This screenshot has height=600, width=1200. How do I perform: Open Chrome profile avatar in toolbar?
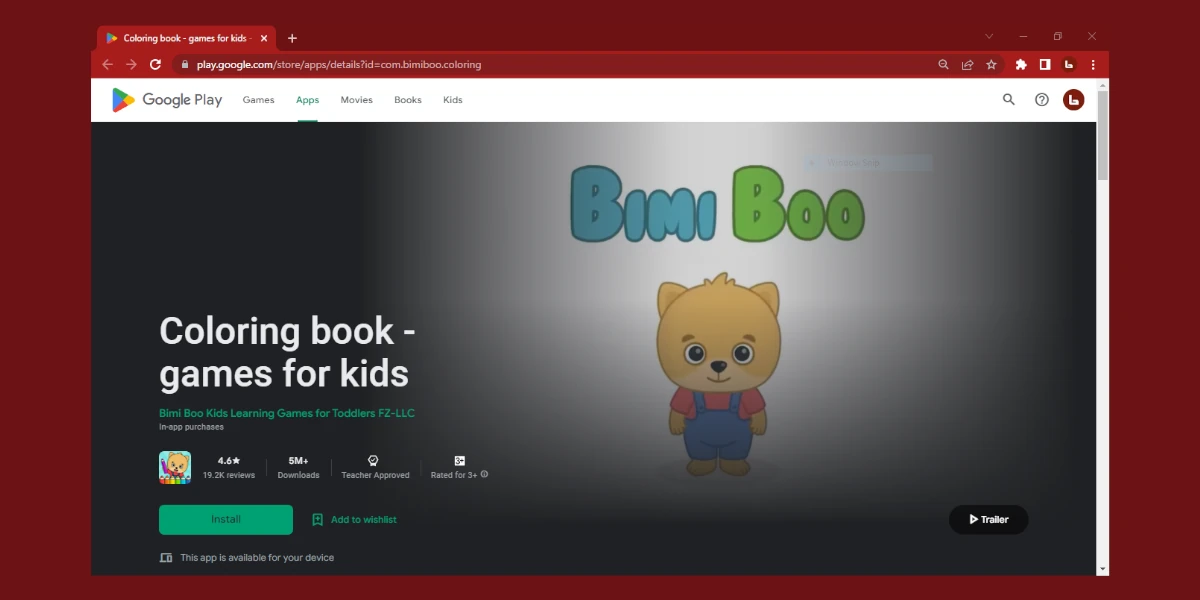[1069, 64]
